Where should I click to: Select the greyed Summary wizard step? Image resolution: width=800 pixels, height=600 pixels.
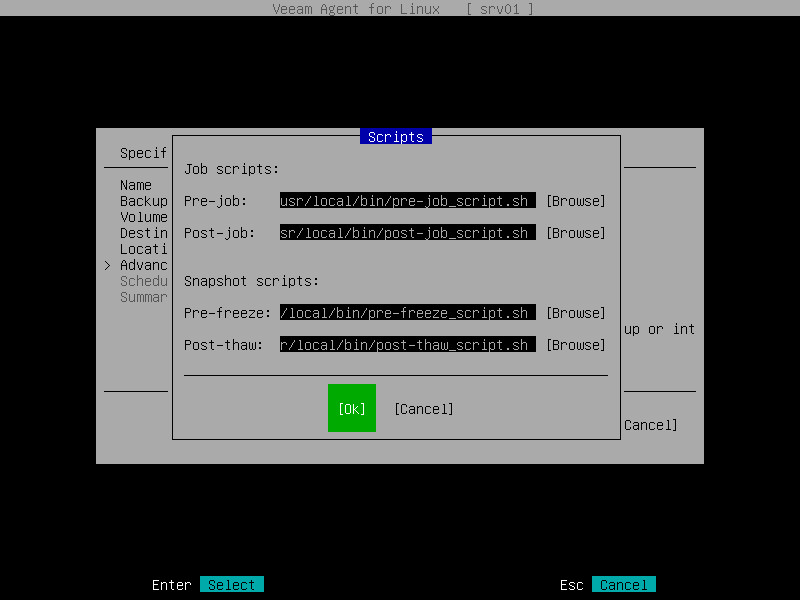[144, 297]
